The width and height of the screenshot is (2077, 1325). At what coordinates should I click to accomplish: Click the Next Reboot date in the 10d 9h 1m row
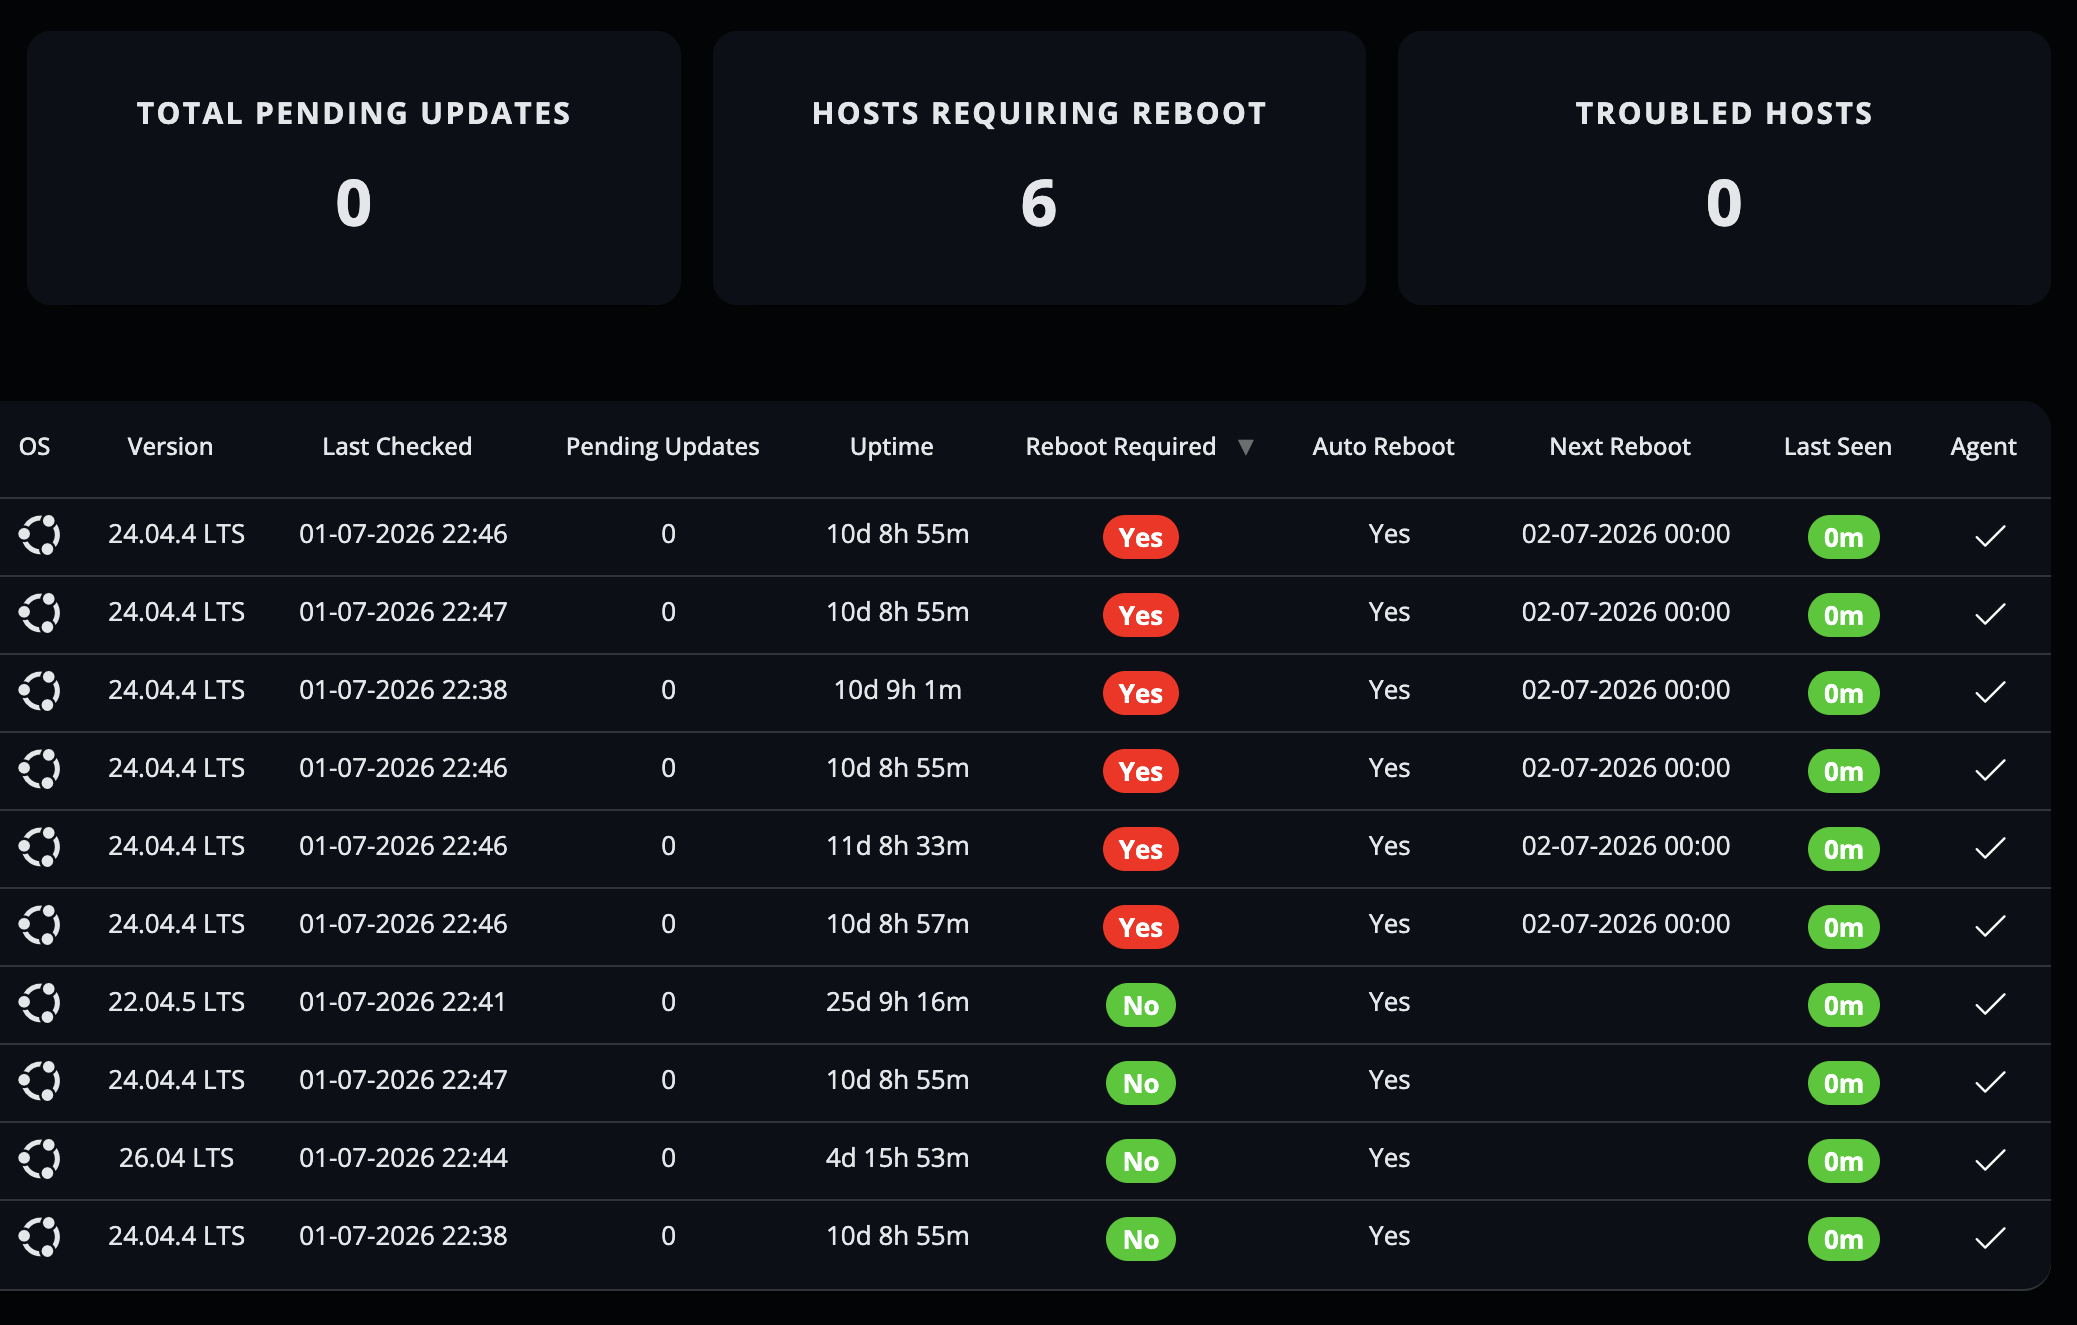coord(1626,690)
